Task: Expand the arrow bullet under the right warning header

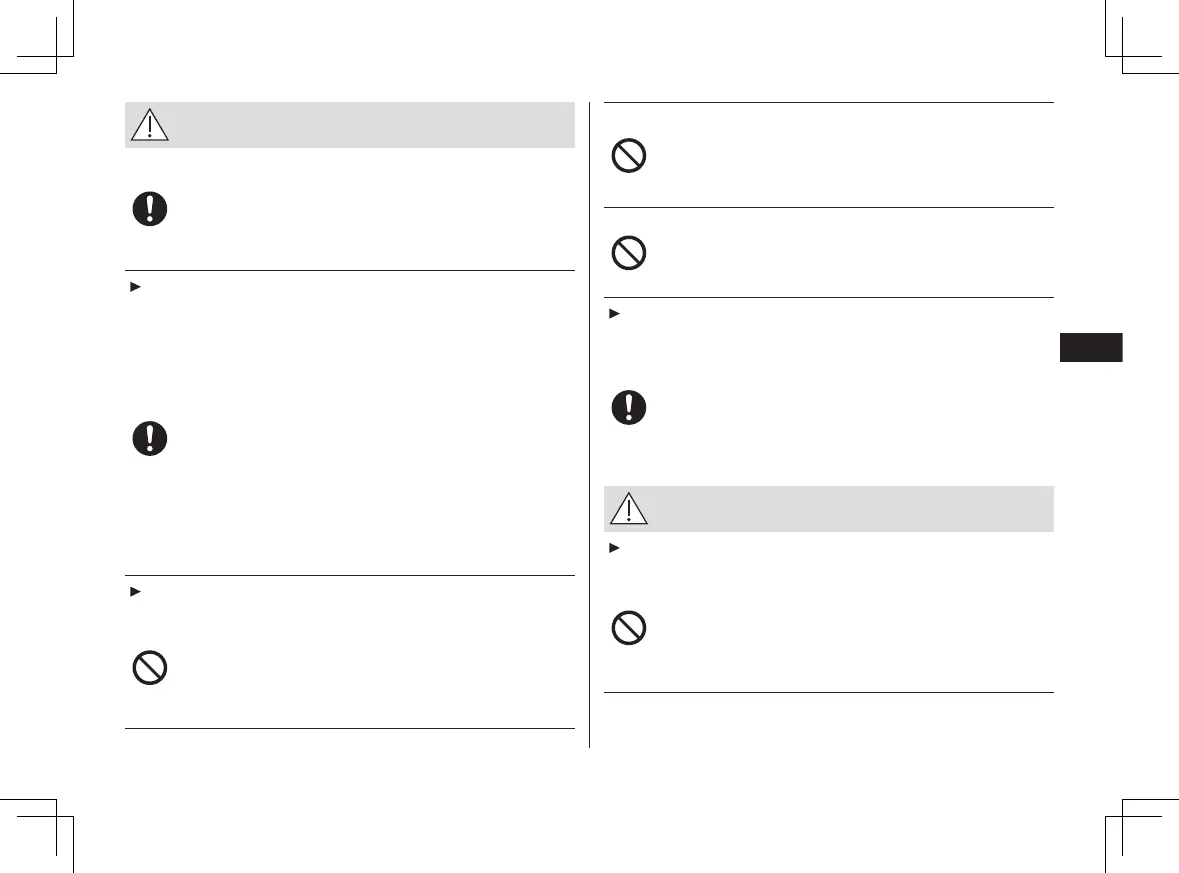Action: pos(612,549)
